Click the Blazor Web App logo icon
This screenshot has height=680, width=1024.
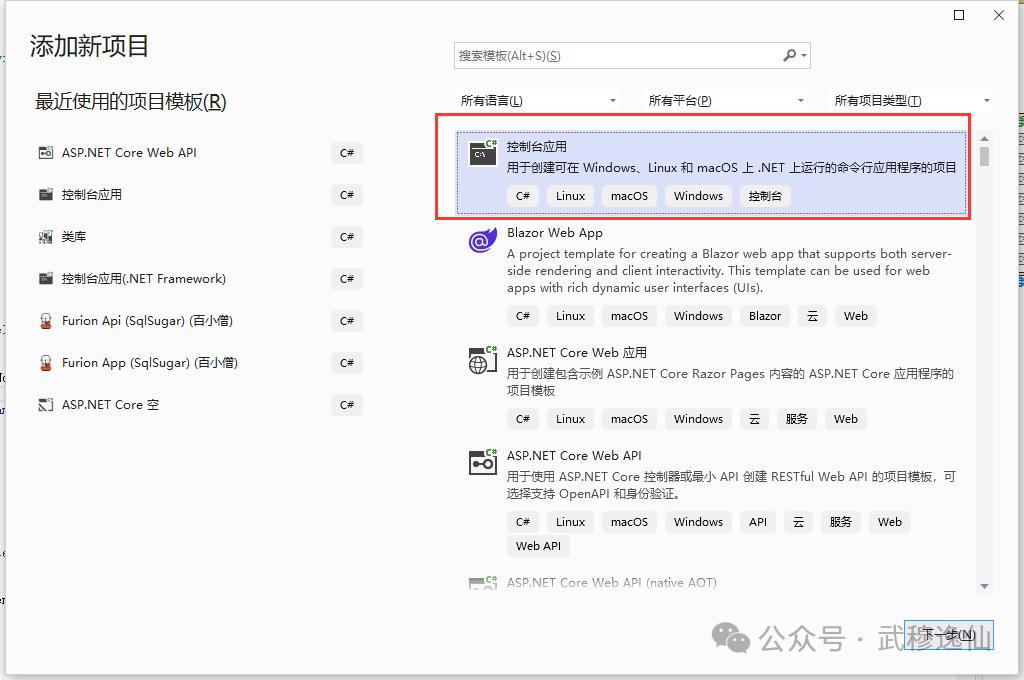coord(483,240)
